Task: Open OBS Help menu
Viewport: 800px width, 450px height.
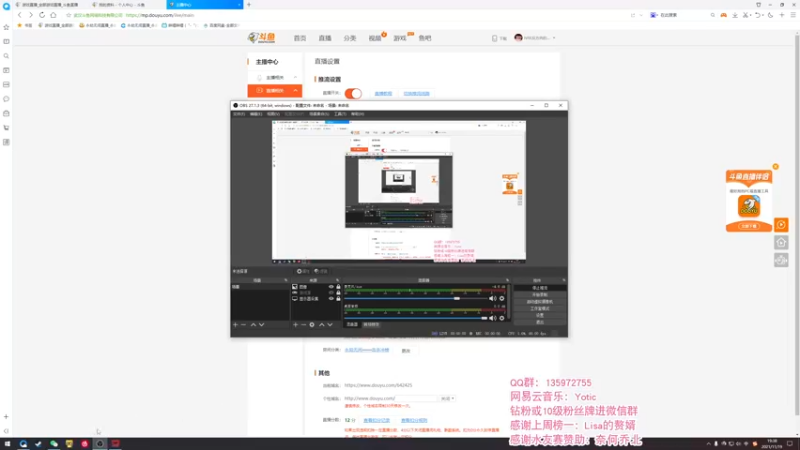Action: (x=358, y=114)
